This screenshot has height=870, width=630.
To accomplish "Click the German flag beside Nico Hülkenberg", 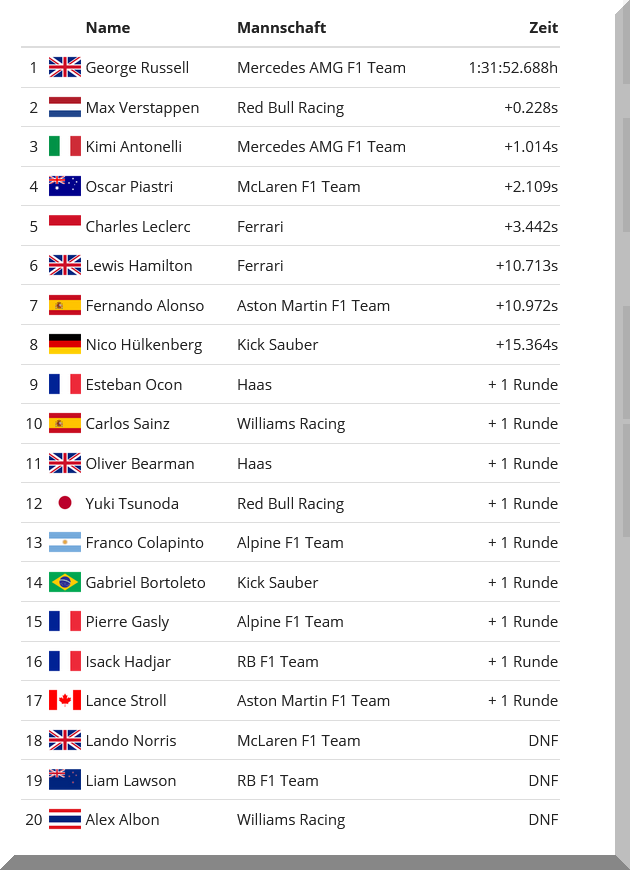I will 65,345.
